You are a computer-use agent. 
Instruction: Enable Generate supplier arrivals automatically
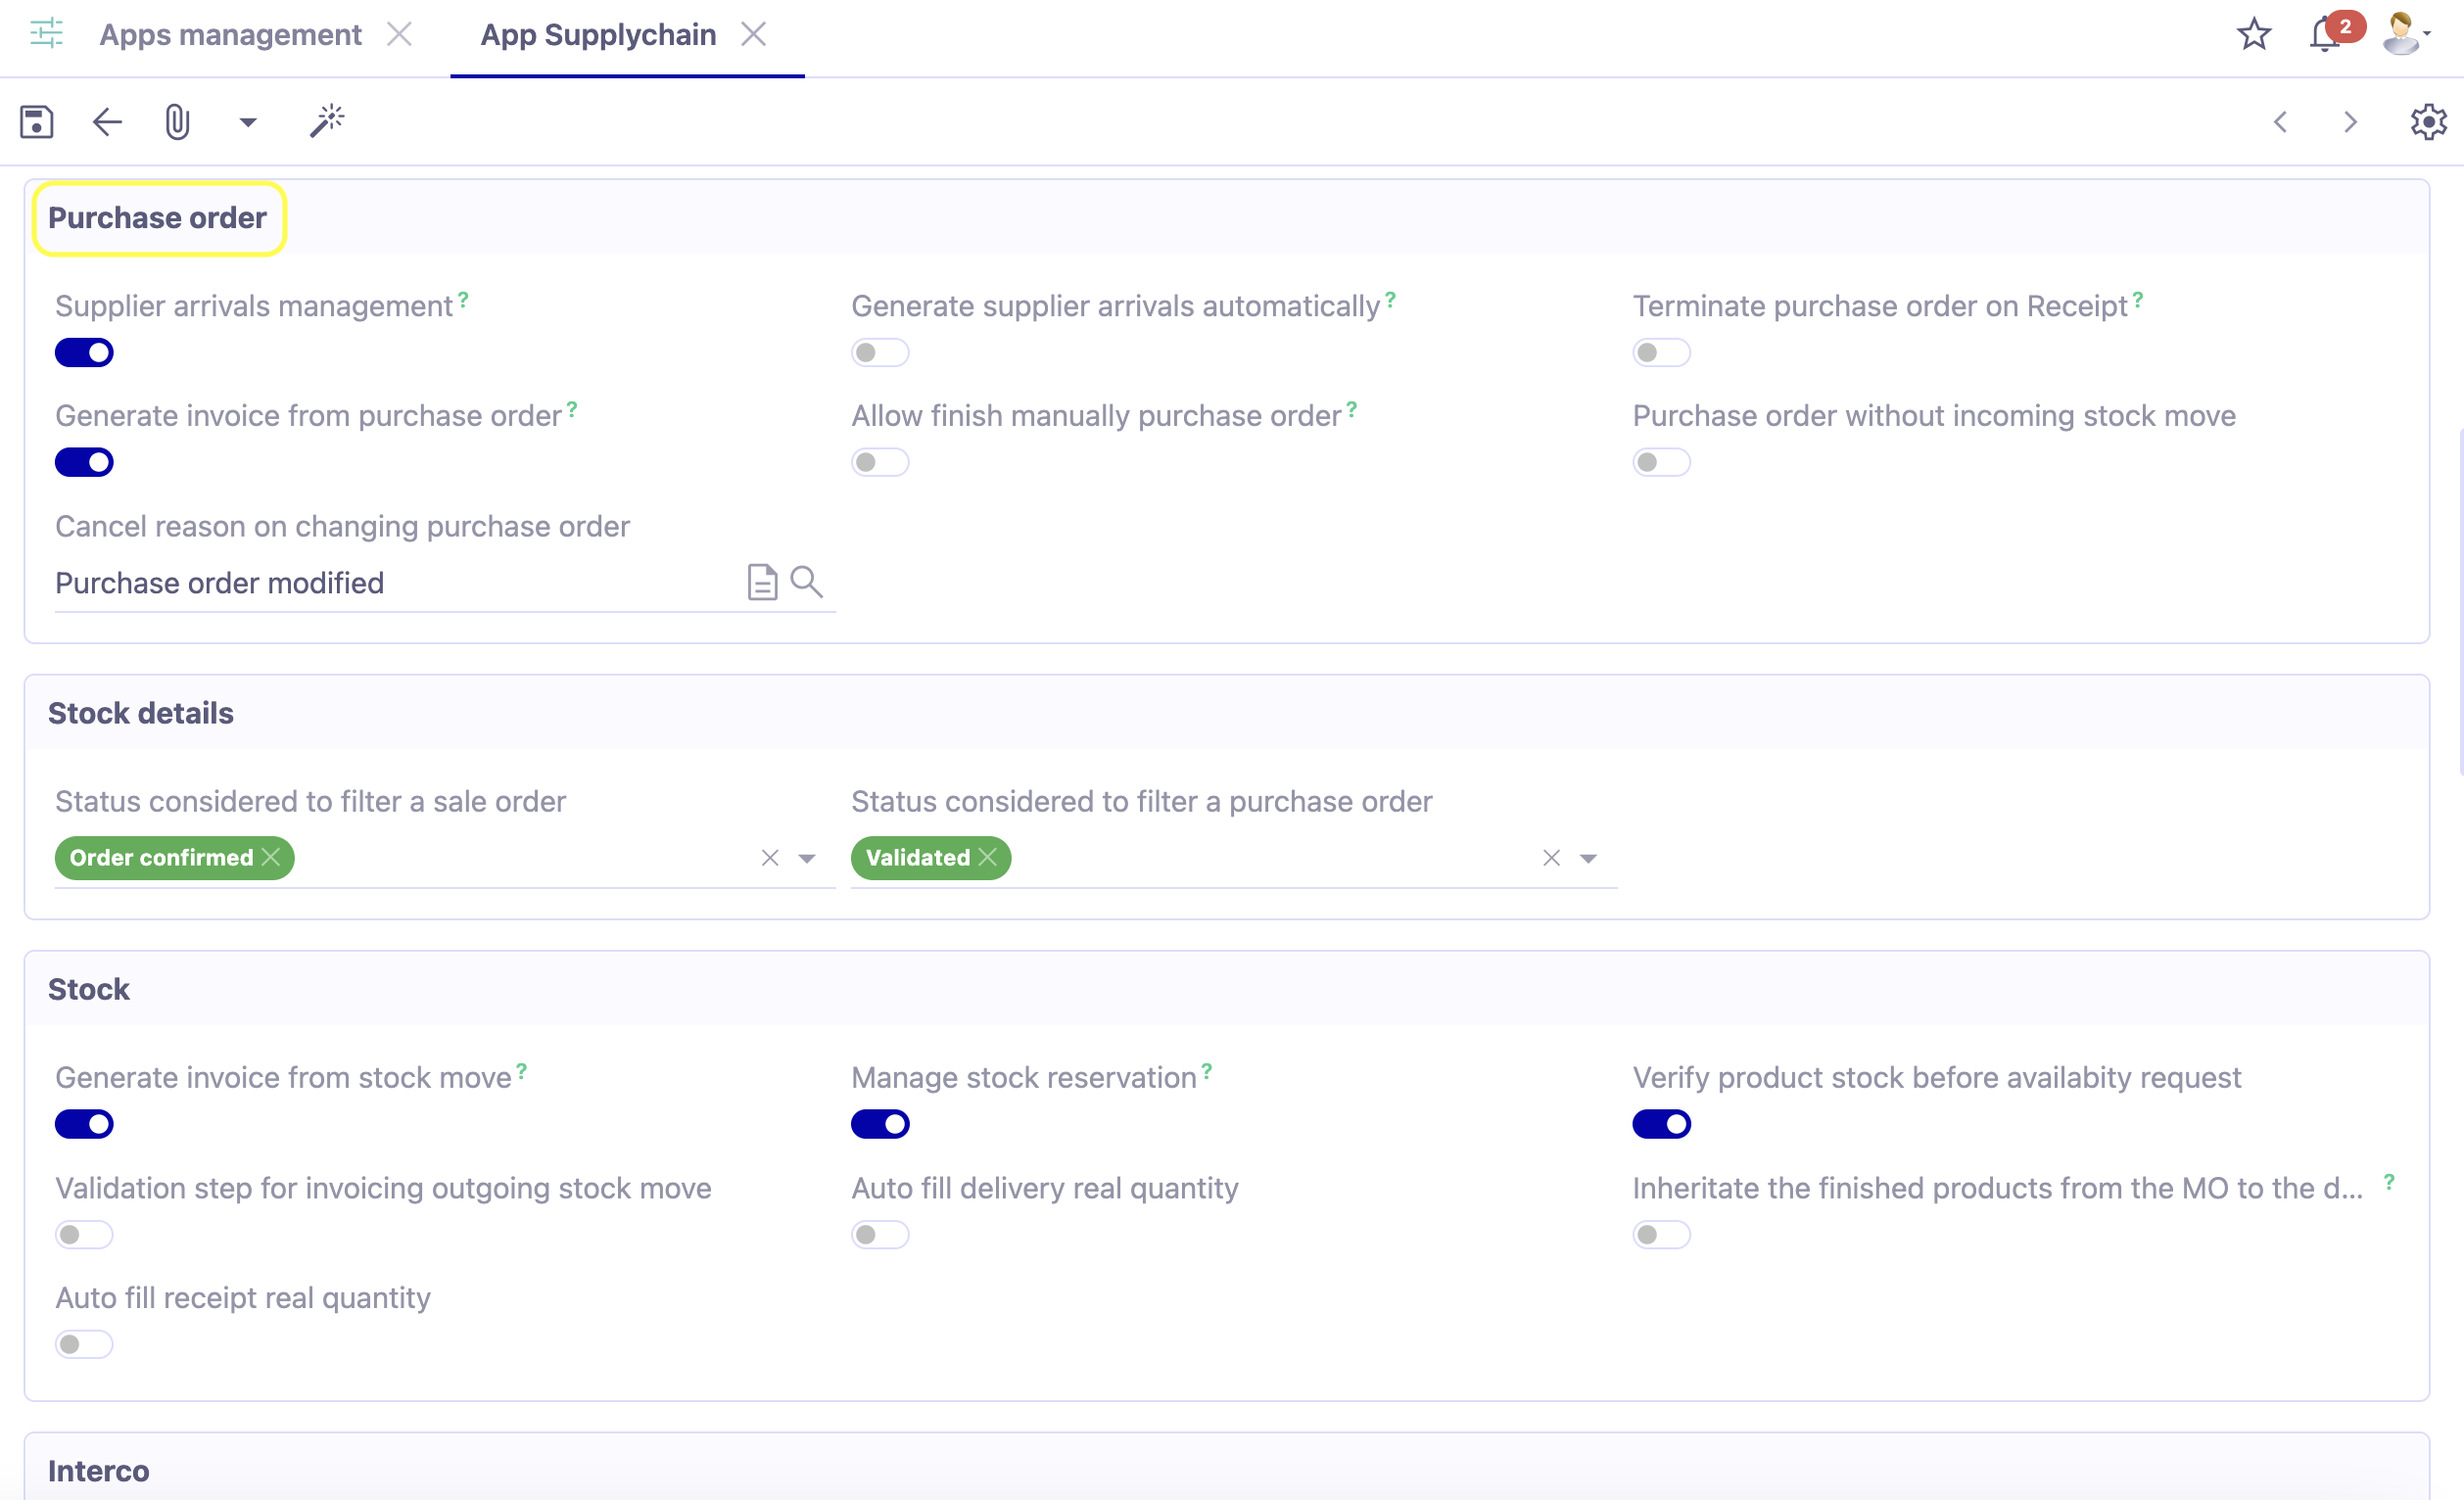coord(880,352)
